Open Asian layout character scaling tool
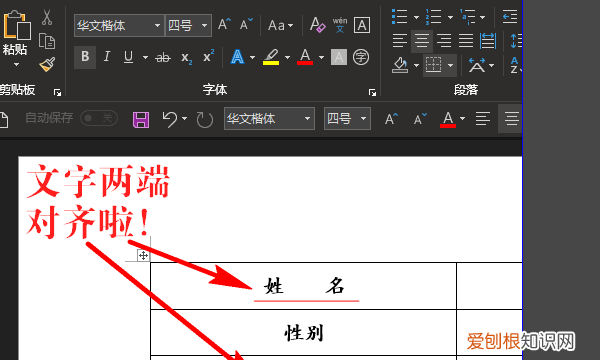Viewport: 600px width, 360px height. 477,65
